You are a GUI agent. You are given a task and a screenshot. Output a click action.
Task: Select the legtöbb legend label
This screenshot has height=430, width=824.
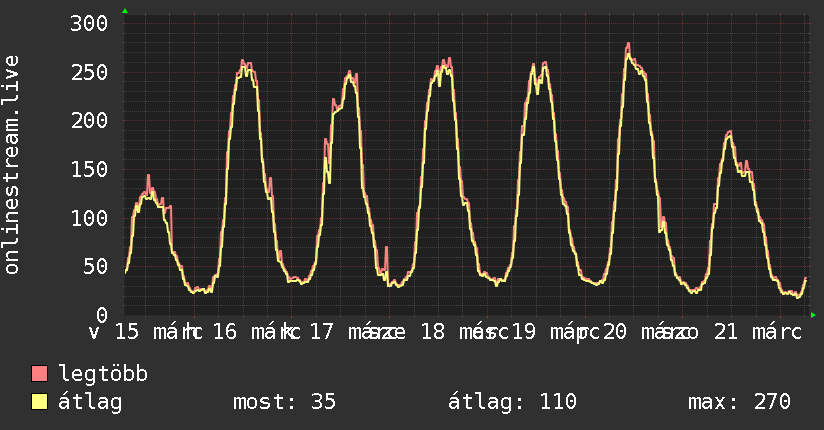pyautogui.click(x=103, y=373)
